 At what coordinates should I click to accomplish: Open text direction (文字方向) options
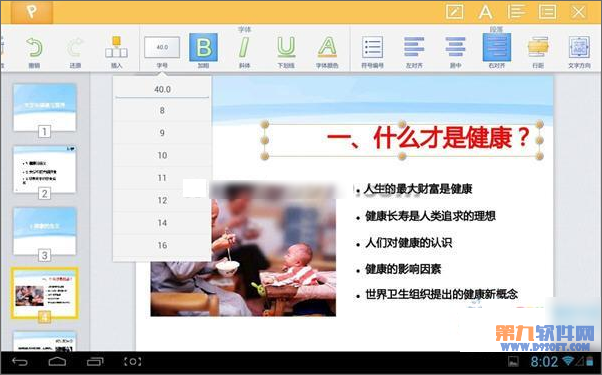pos(579,47)
